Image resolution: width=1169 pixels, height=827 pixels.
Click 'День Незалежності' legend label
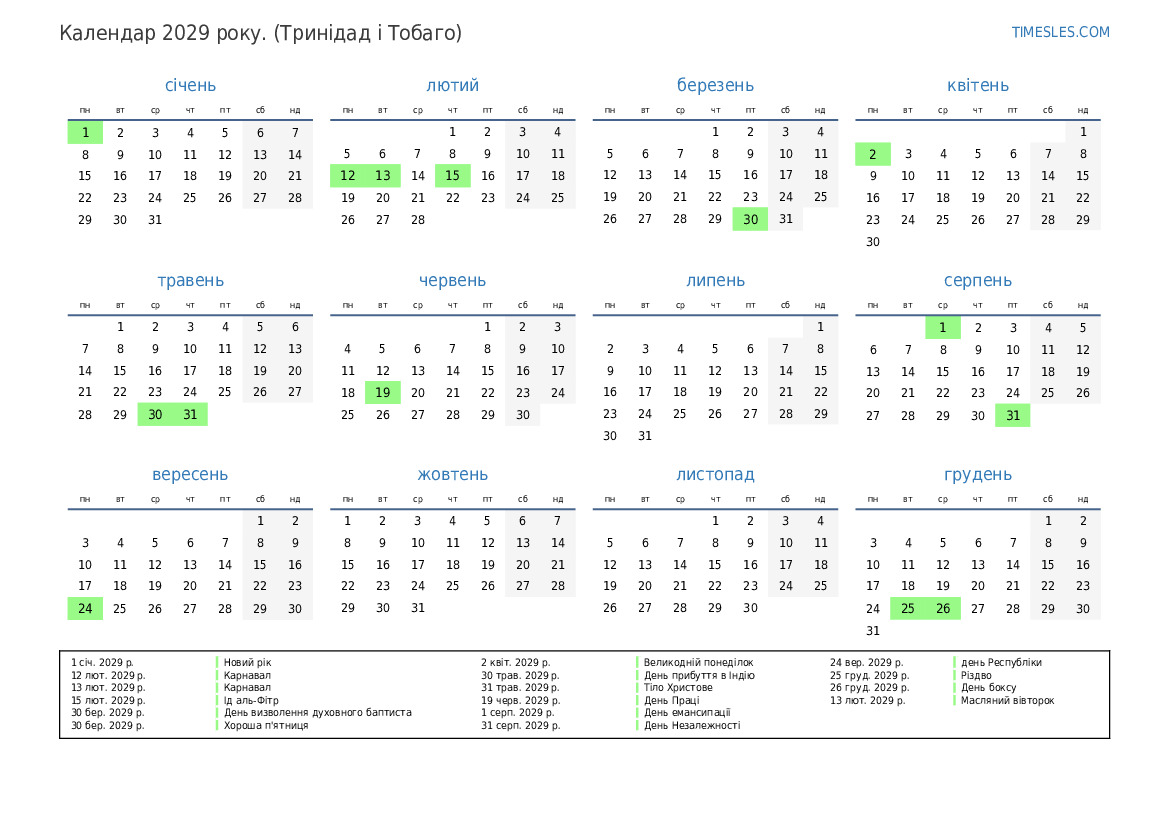click(692, 725)
